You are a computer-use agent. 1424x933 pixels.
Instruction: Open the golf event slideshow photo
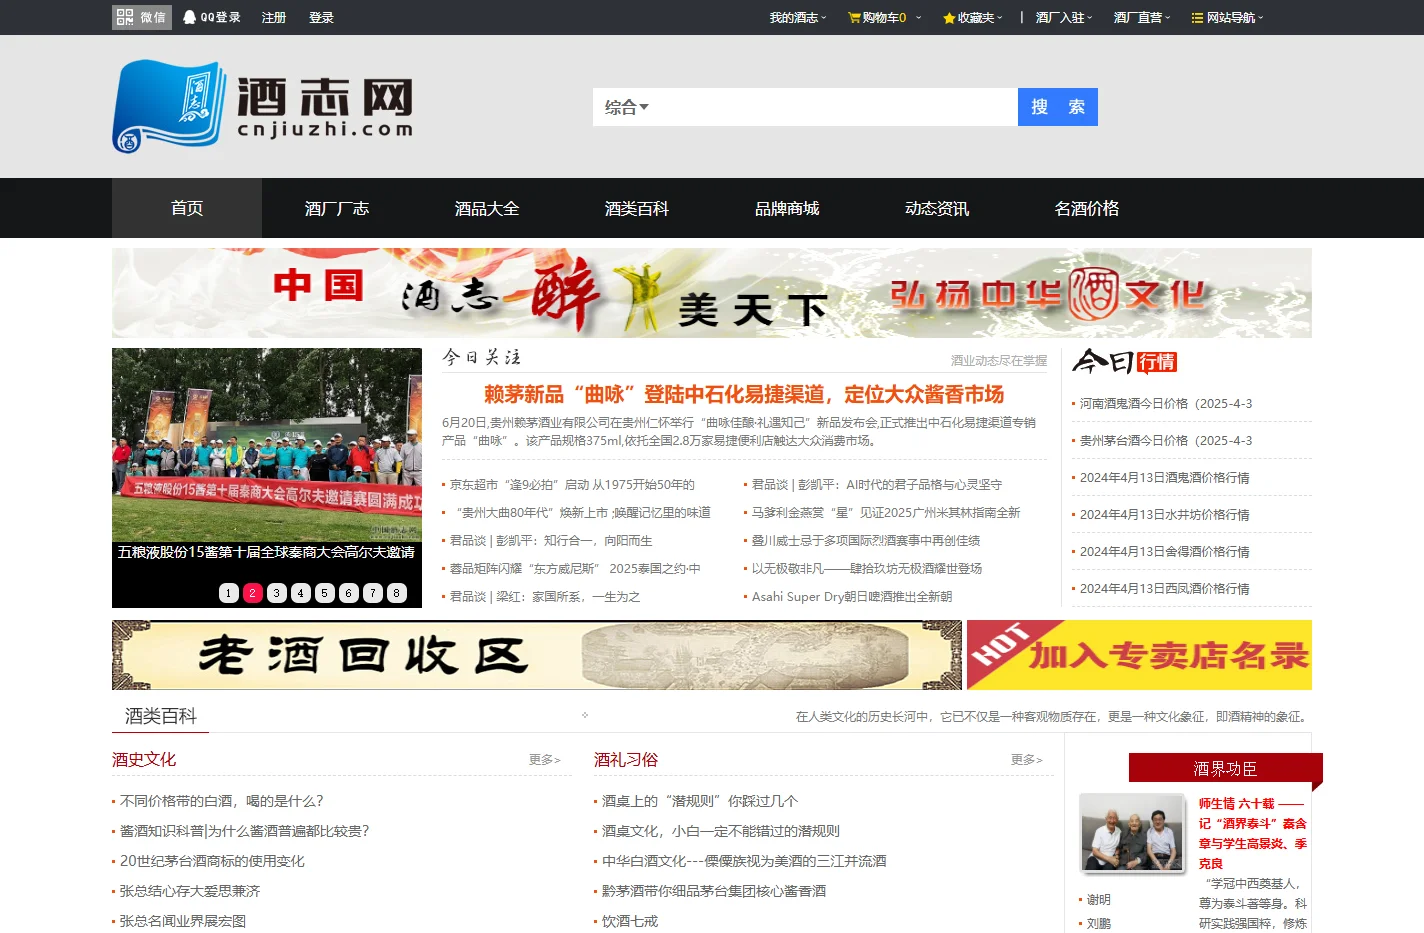tap(267, 445)
